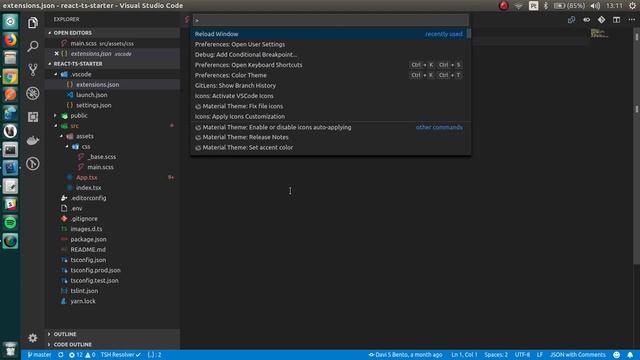Change the UTF-8 encoding
Viewport: 640px width, 360px height.
coord(522,355)
